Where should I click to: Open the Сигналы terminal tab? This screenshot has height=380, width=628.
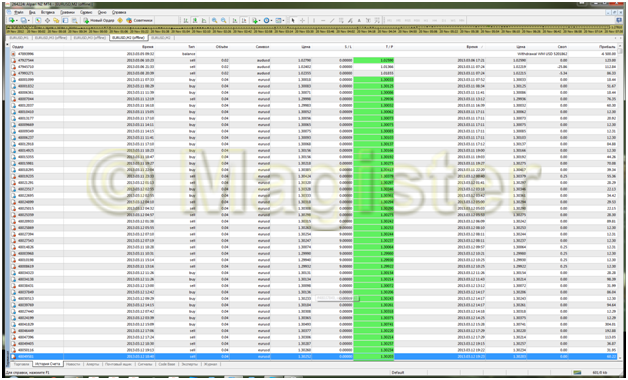[145, 364]
